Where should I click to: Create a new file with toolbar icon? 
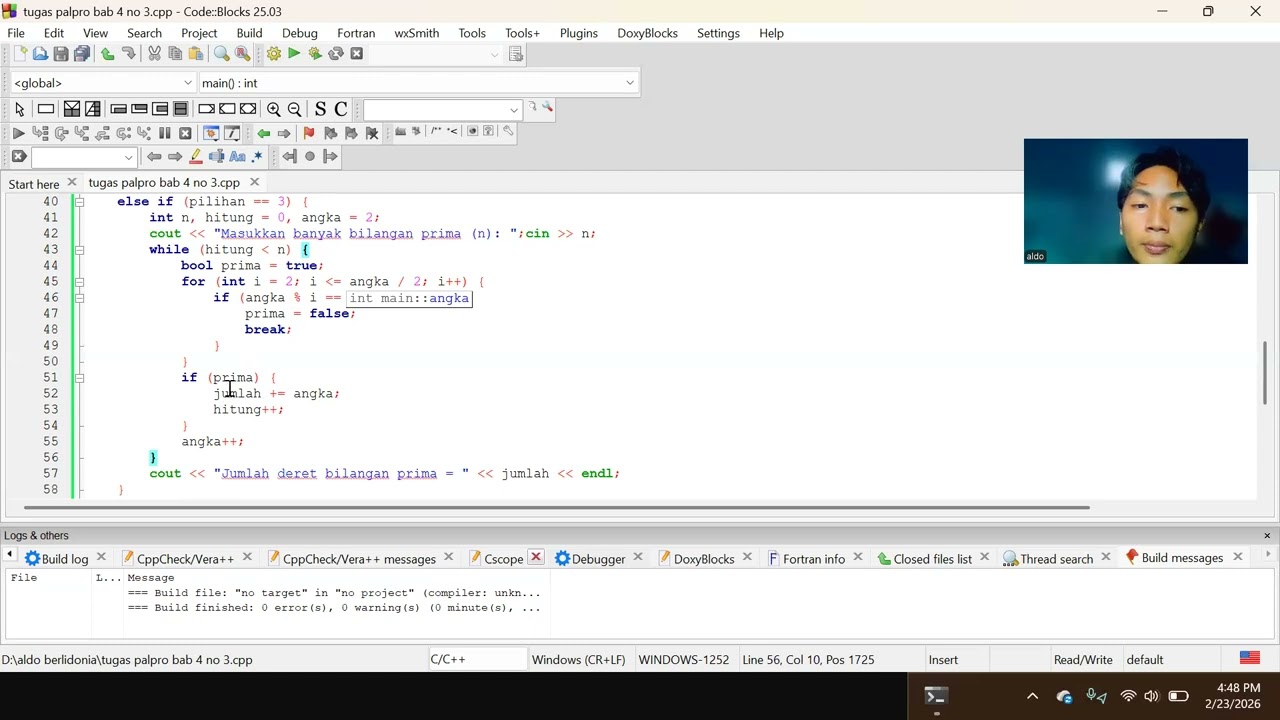click(20, 54)
